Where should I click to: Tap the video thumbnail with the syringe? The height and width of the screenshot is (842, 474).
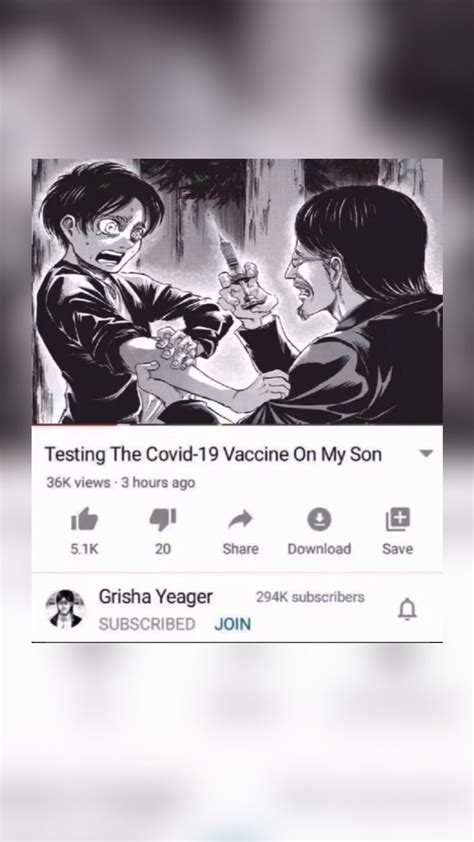click(237, 291)
